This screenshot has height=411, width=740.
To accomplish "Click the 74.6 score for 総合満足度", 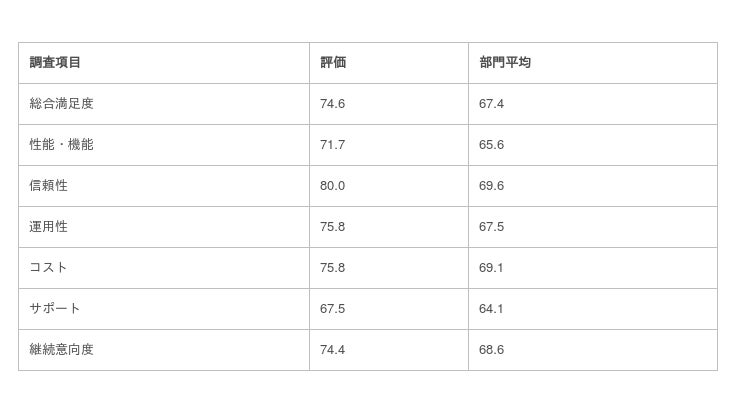I will coord(332,104).
